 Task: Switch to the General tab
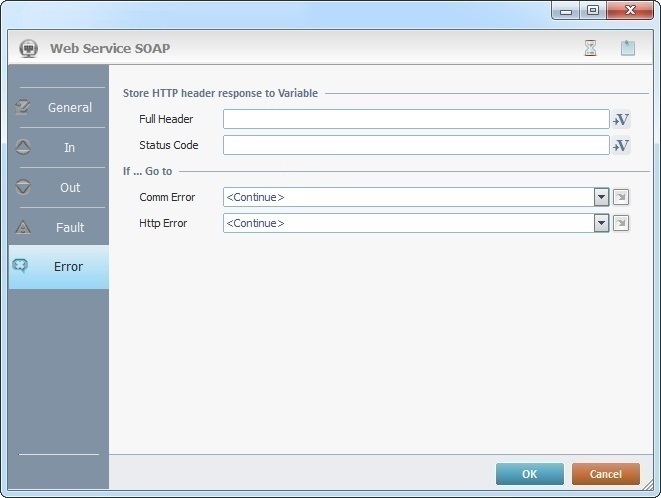click(59, 107)
